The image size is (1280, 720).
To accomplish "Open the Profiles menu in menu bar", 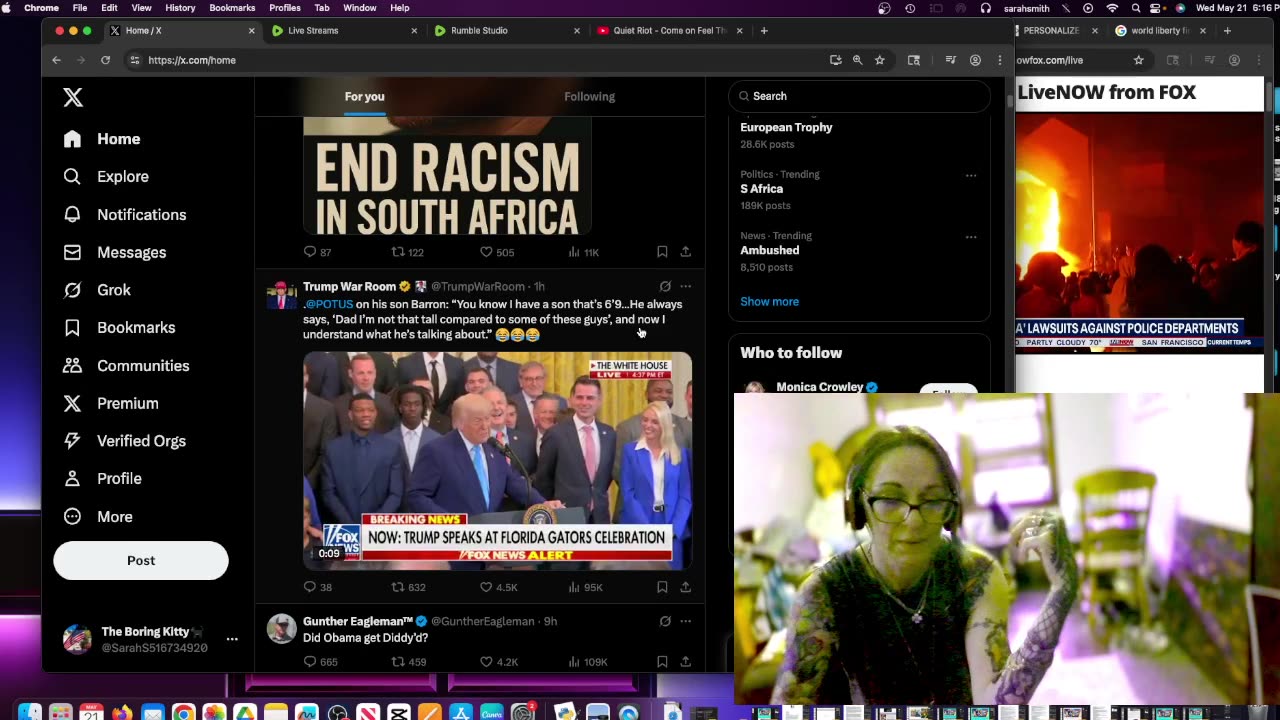I will (x=285, y=8).
